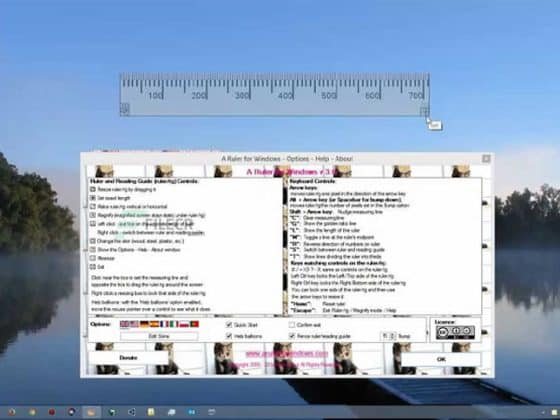Close the Options - Help - About window
Image resolution: width=560 pixels, height=420 pixels.
(486, 159)
